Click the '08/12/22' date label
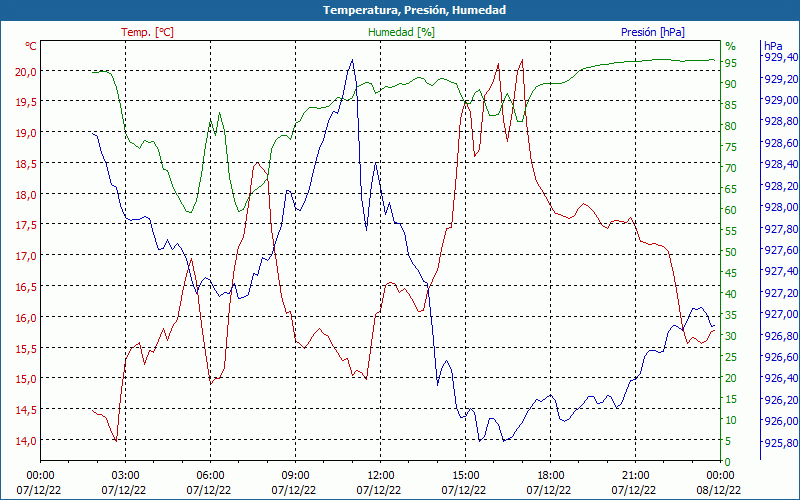The width and height of the screenshot is (800, 500). (x=718, y=490)
